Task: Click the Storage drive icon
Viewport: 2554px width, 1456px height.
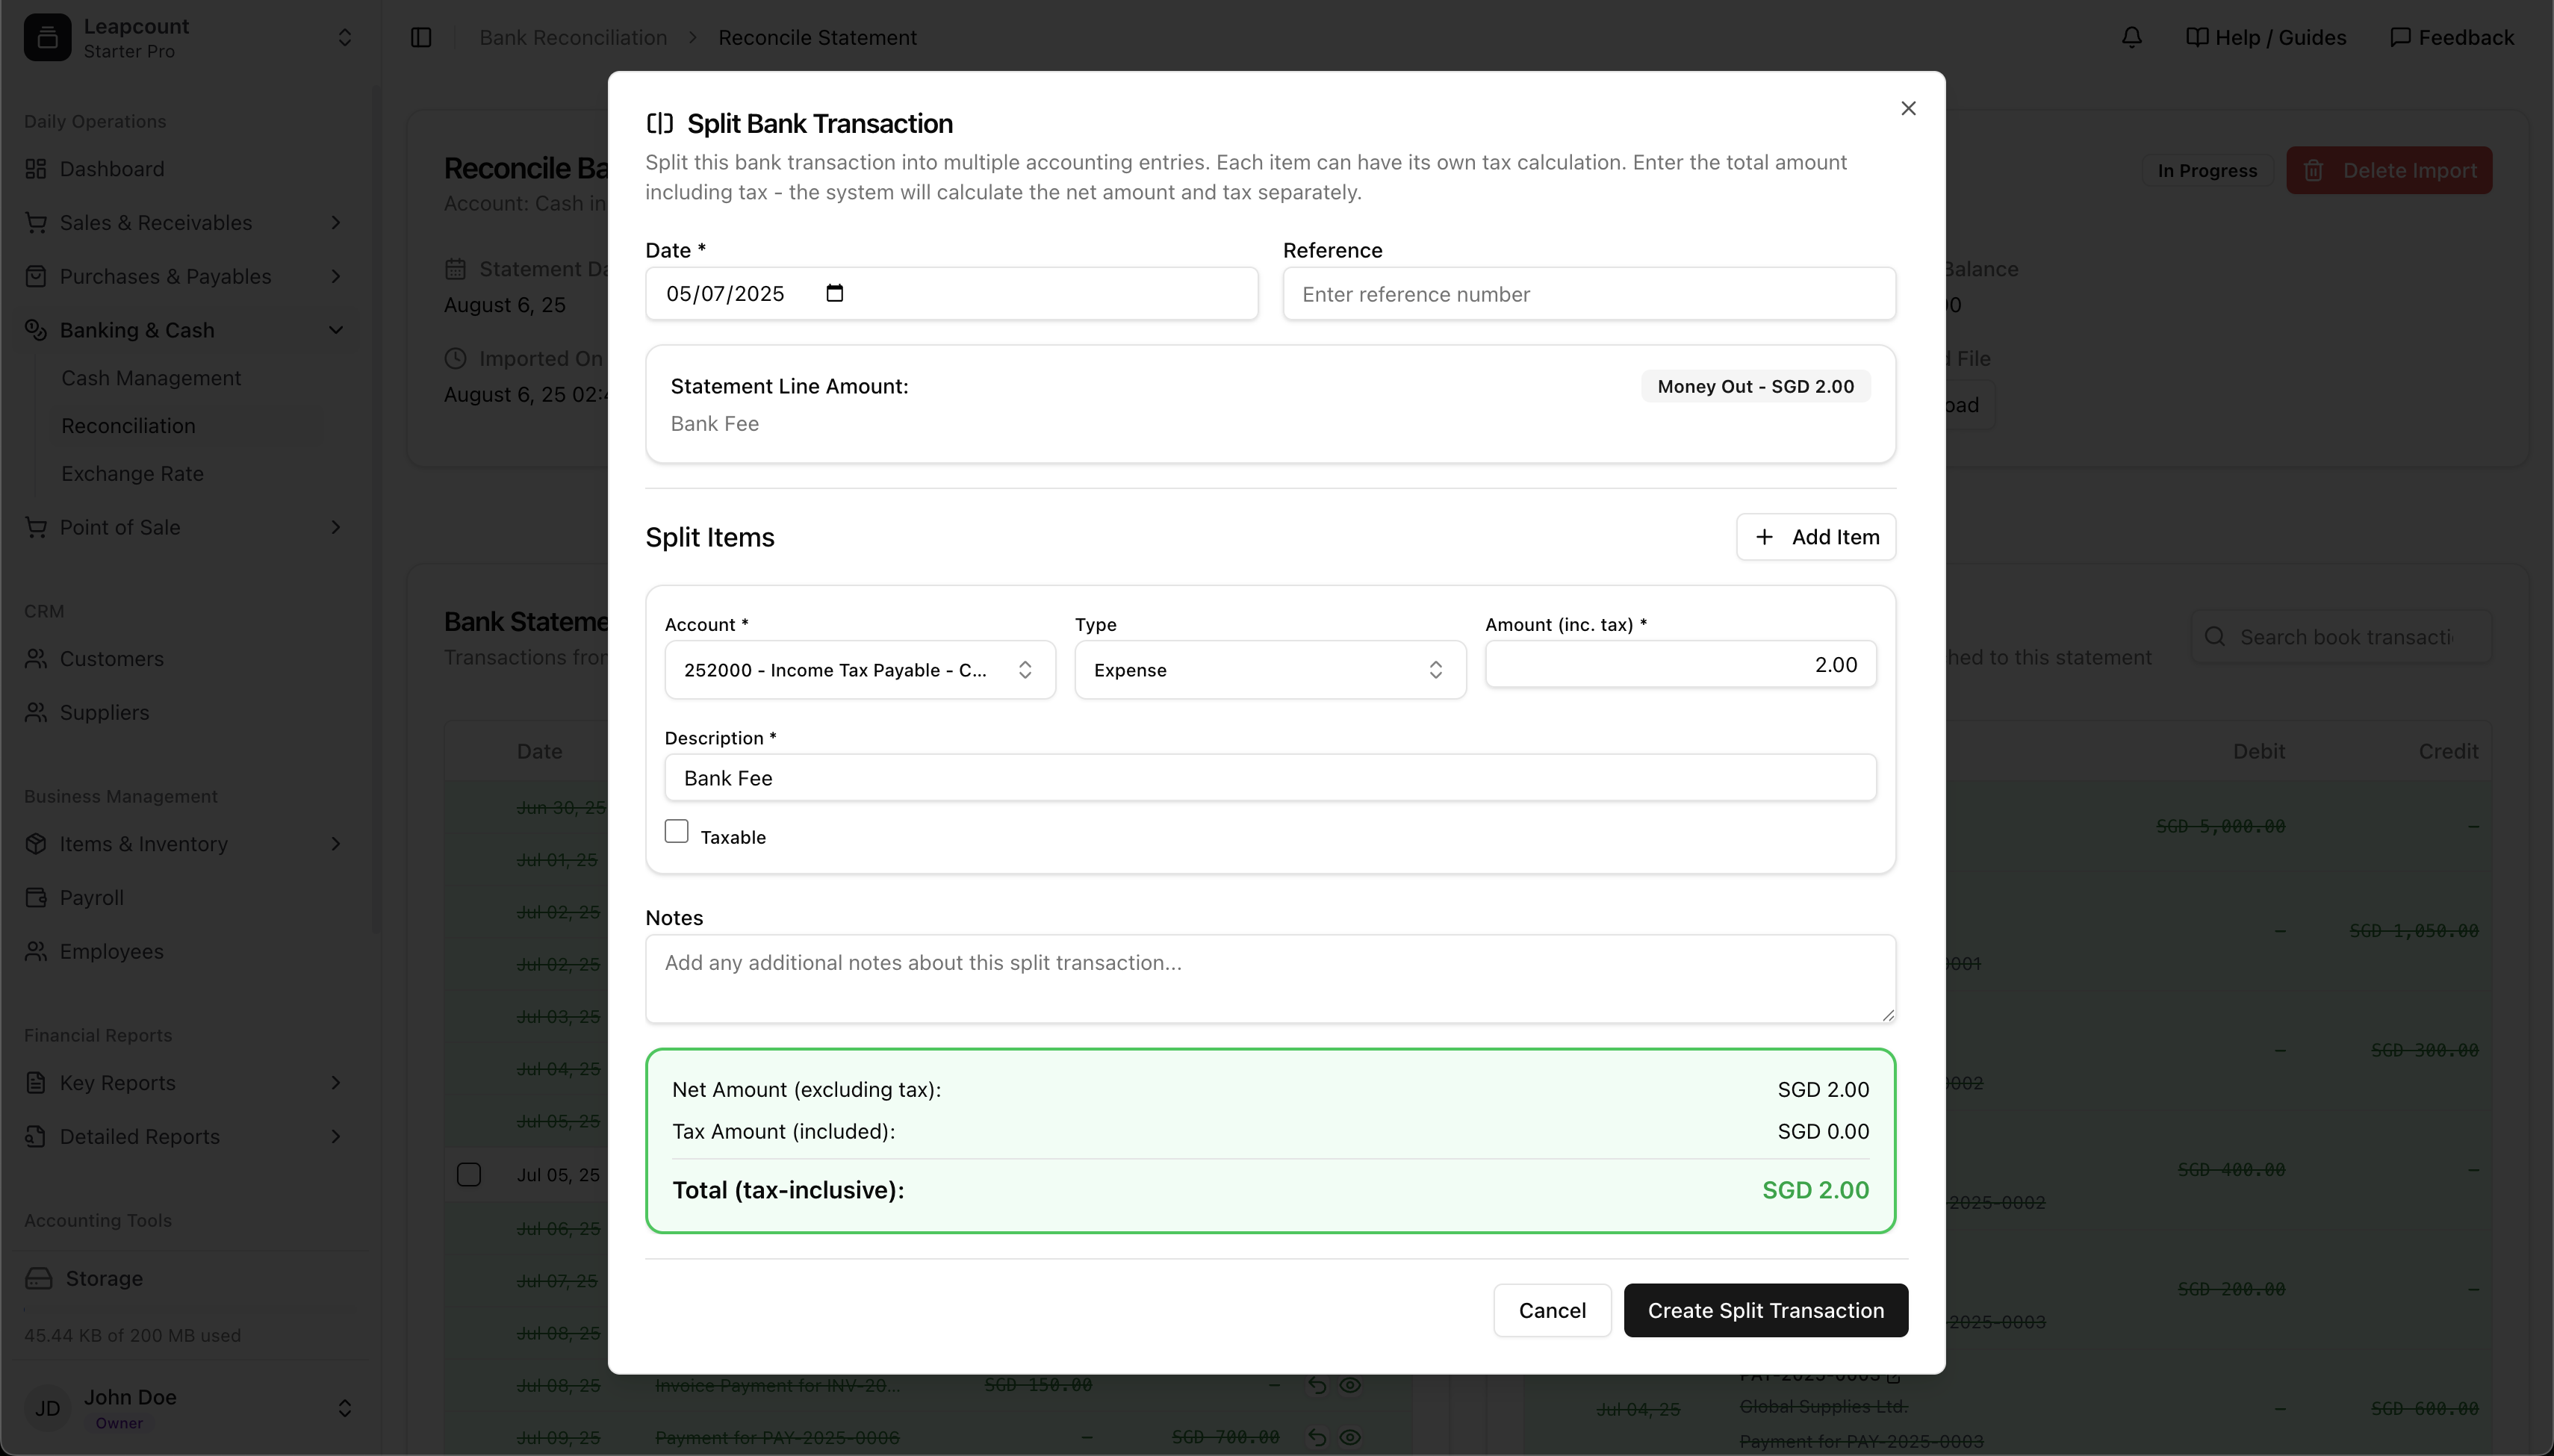Action: tap(39, 1279)
